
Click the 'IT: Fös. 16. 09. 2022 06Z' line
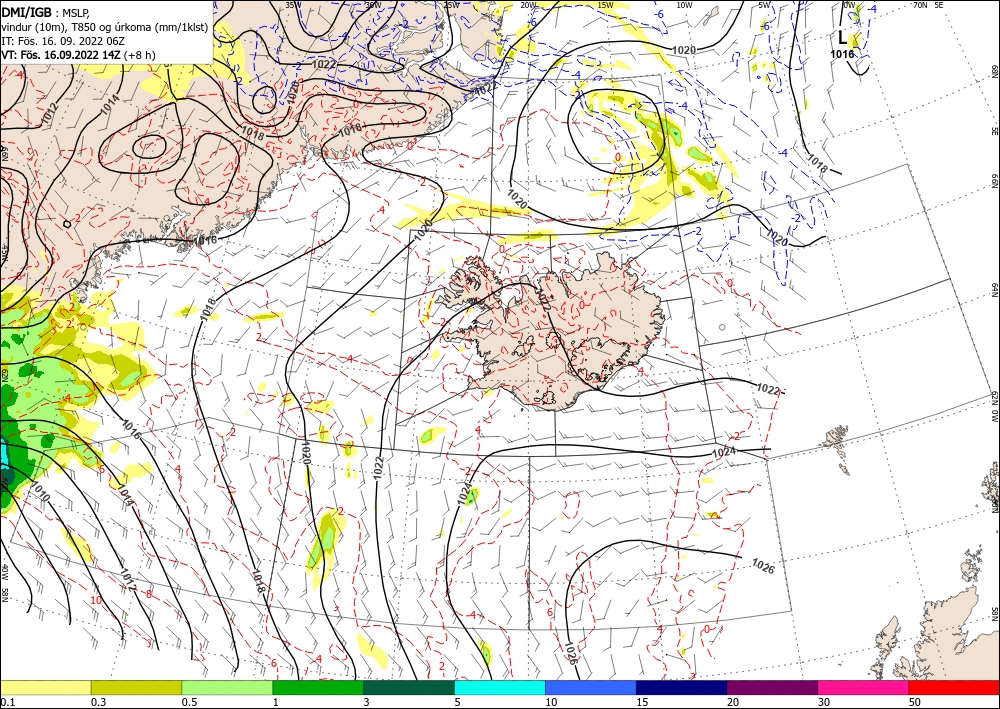pos(62,41)
